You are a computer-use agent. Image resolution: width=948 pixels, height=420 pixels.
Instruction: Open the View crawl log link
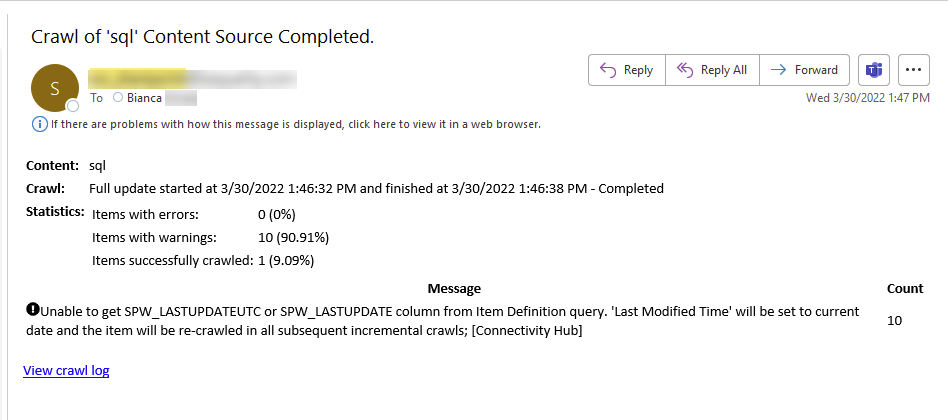click(x=66, y=370)
